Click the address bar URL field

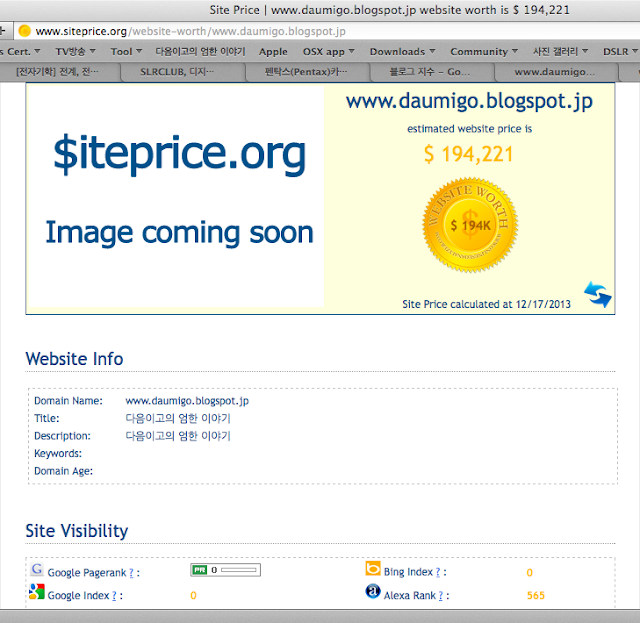327,31
